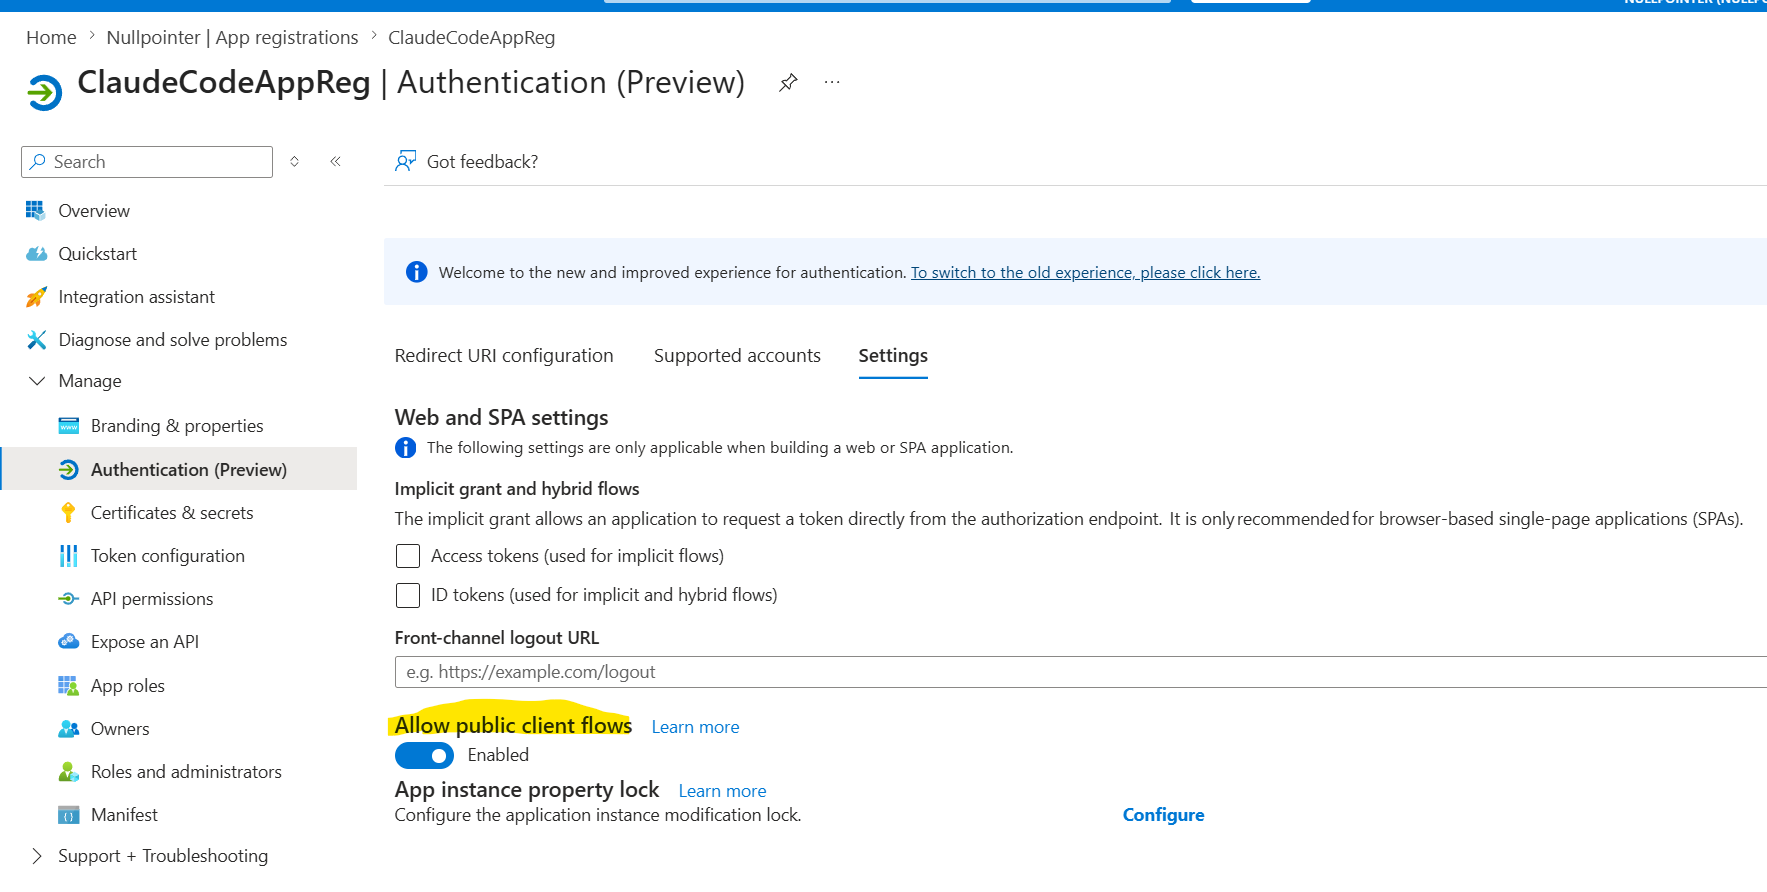The height and width of the screenshot is (892, 1767).
Task: Check the ID tokens checkbox
Action: 408,595
